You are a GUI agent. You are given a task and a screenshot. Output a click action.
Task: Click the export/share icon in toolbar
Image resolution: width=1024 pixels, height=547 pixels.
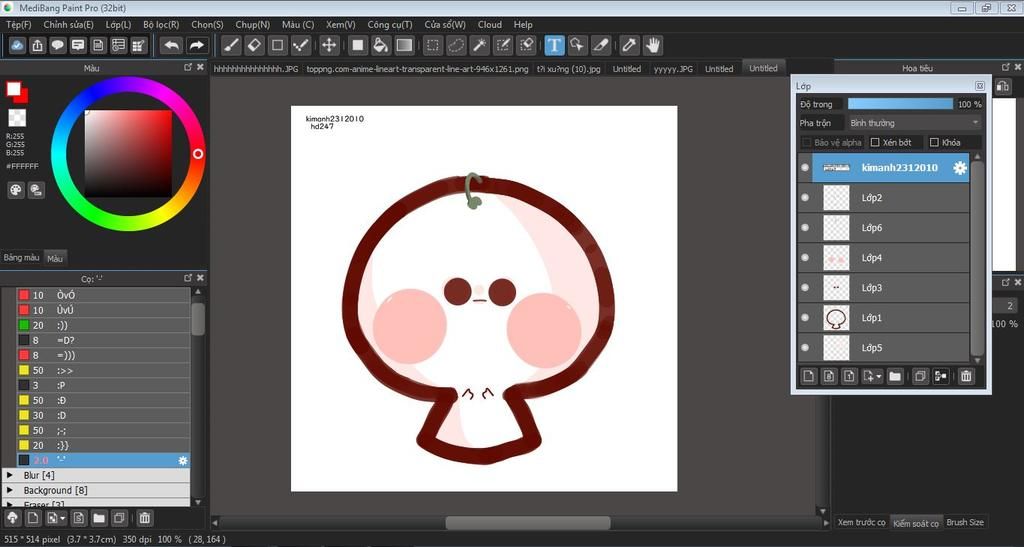click(37, 45)
